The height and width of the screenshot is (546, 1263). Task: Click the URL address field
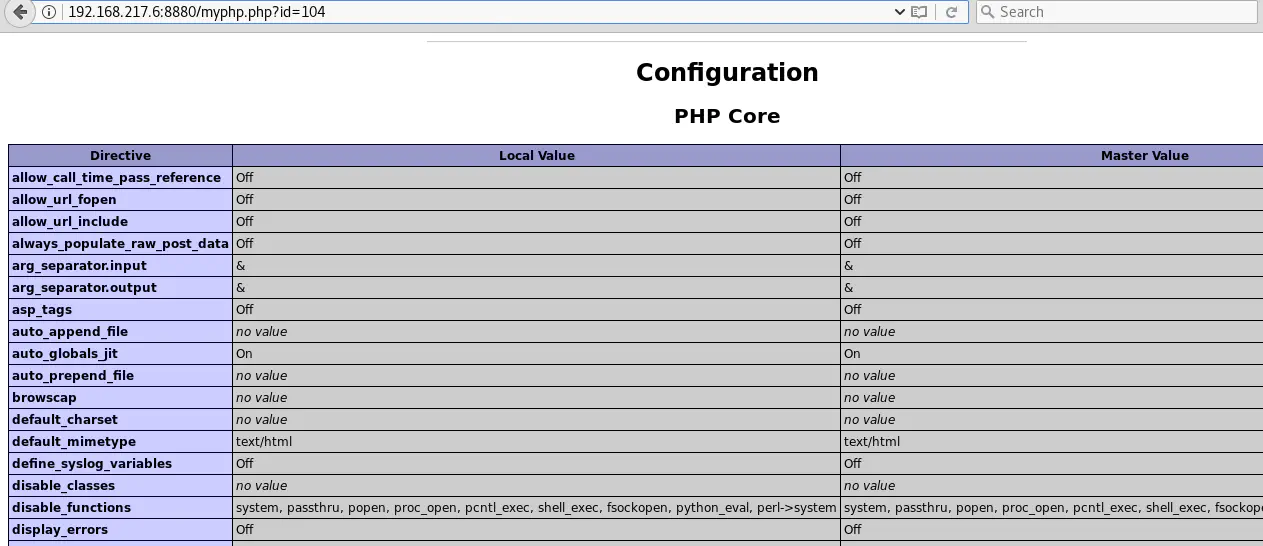tap(478, 12)
